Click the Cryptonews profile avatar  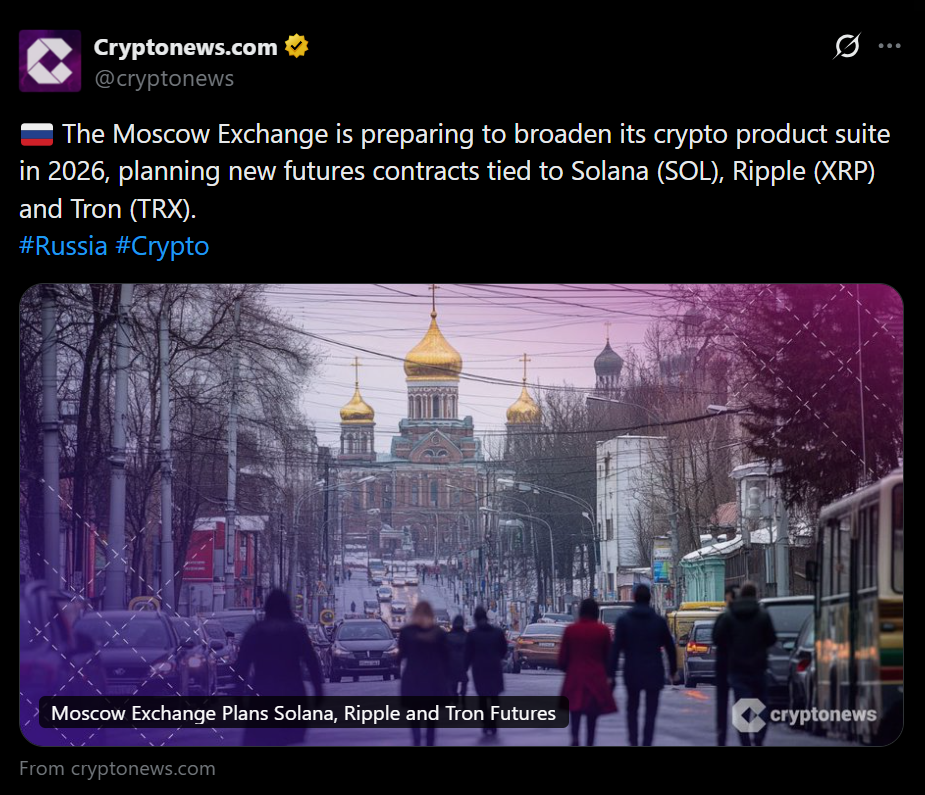pyautogui.click(x=50, y=61)
